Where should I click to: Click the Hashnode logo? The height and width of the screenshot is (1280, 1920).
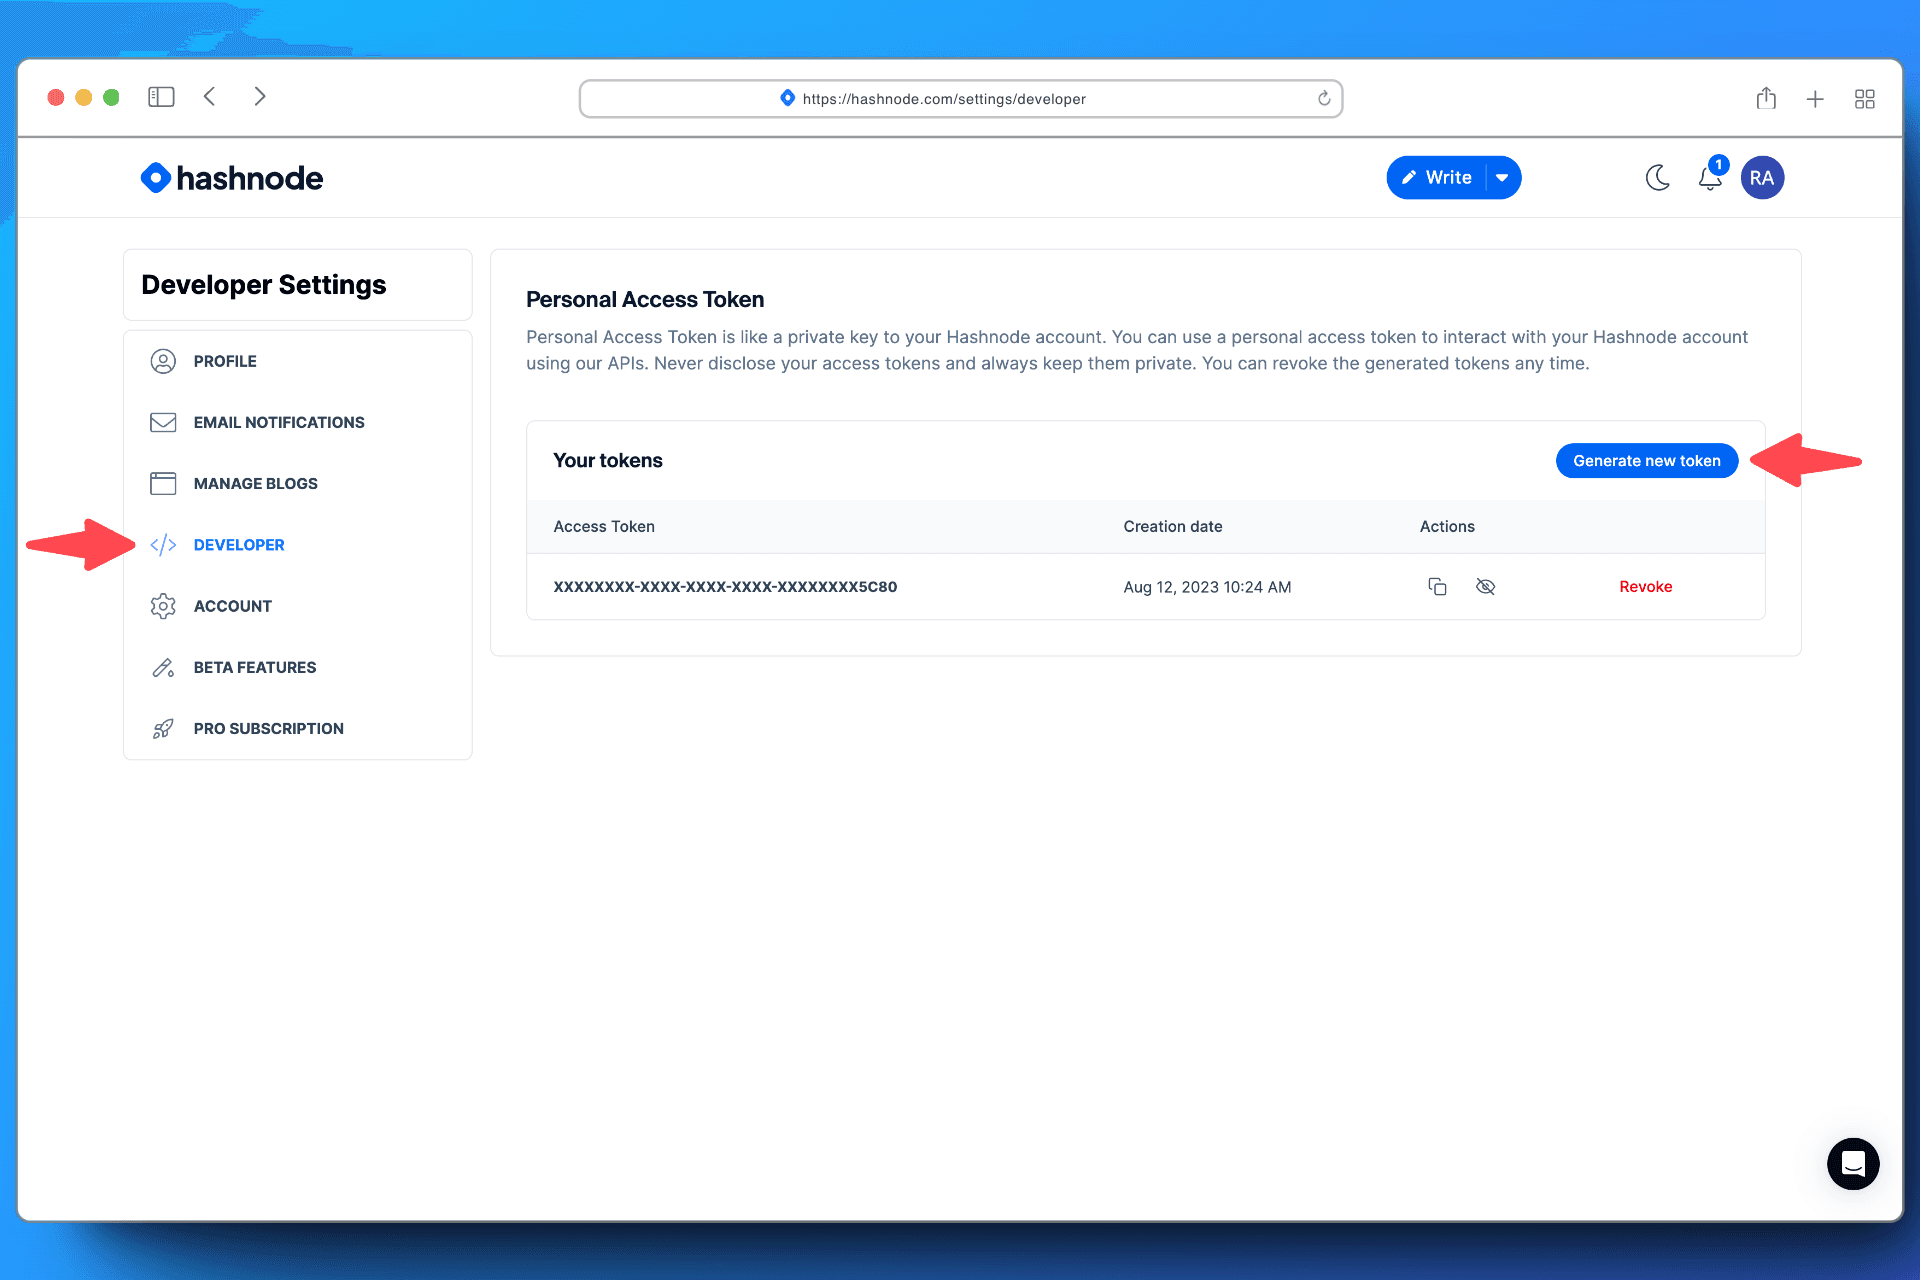point(232,178)
